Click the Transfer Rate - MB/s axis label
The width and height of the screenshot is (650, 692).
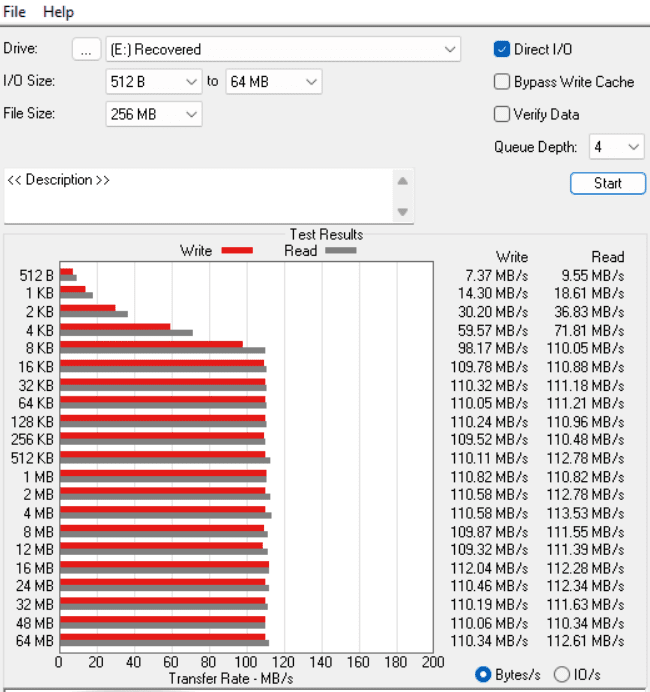[x=231, y=679]
